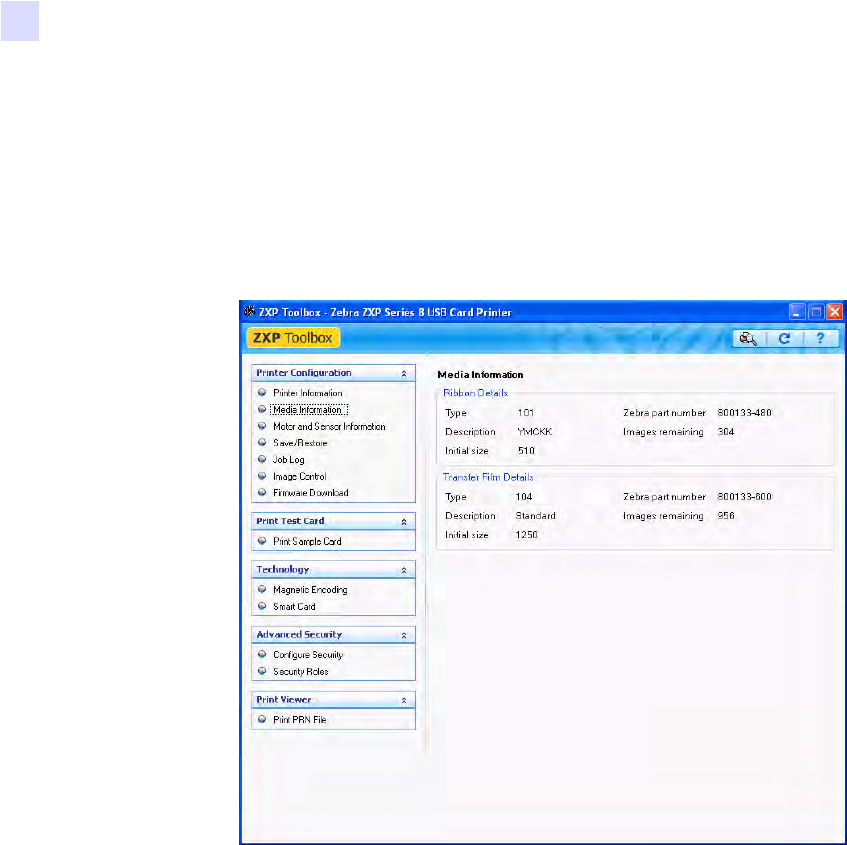Image resolution: width=847 pixels, height=845 pixels.
Task: Select Print PRN File option
Action: (299, 720)
